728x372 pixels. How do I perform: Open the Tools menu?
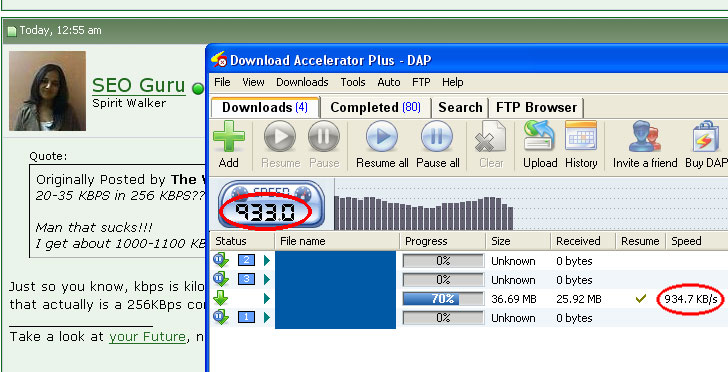coord(353,82)
